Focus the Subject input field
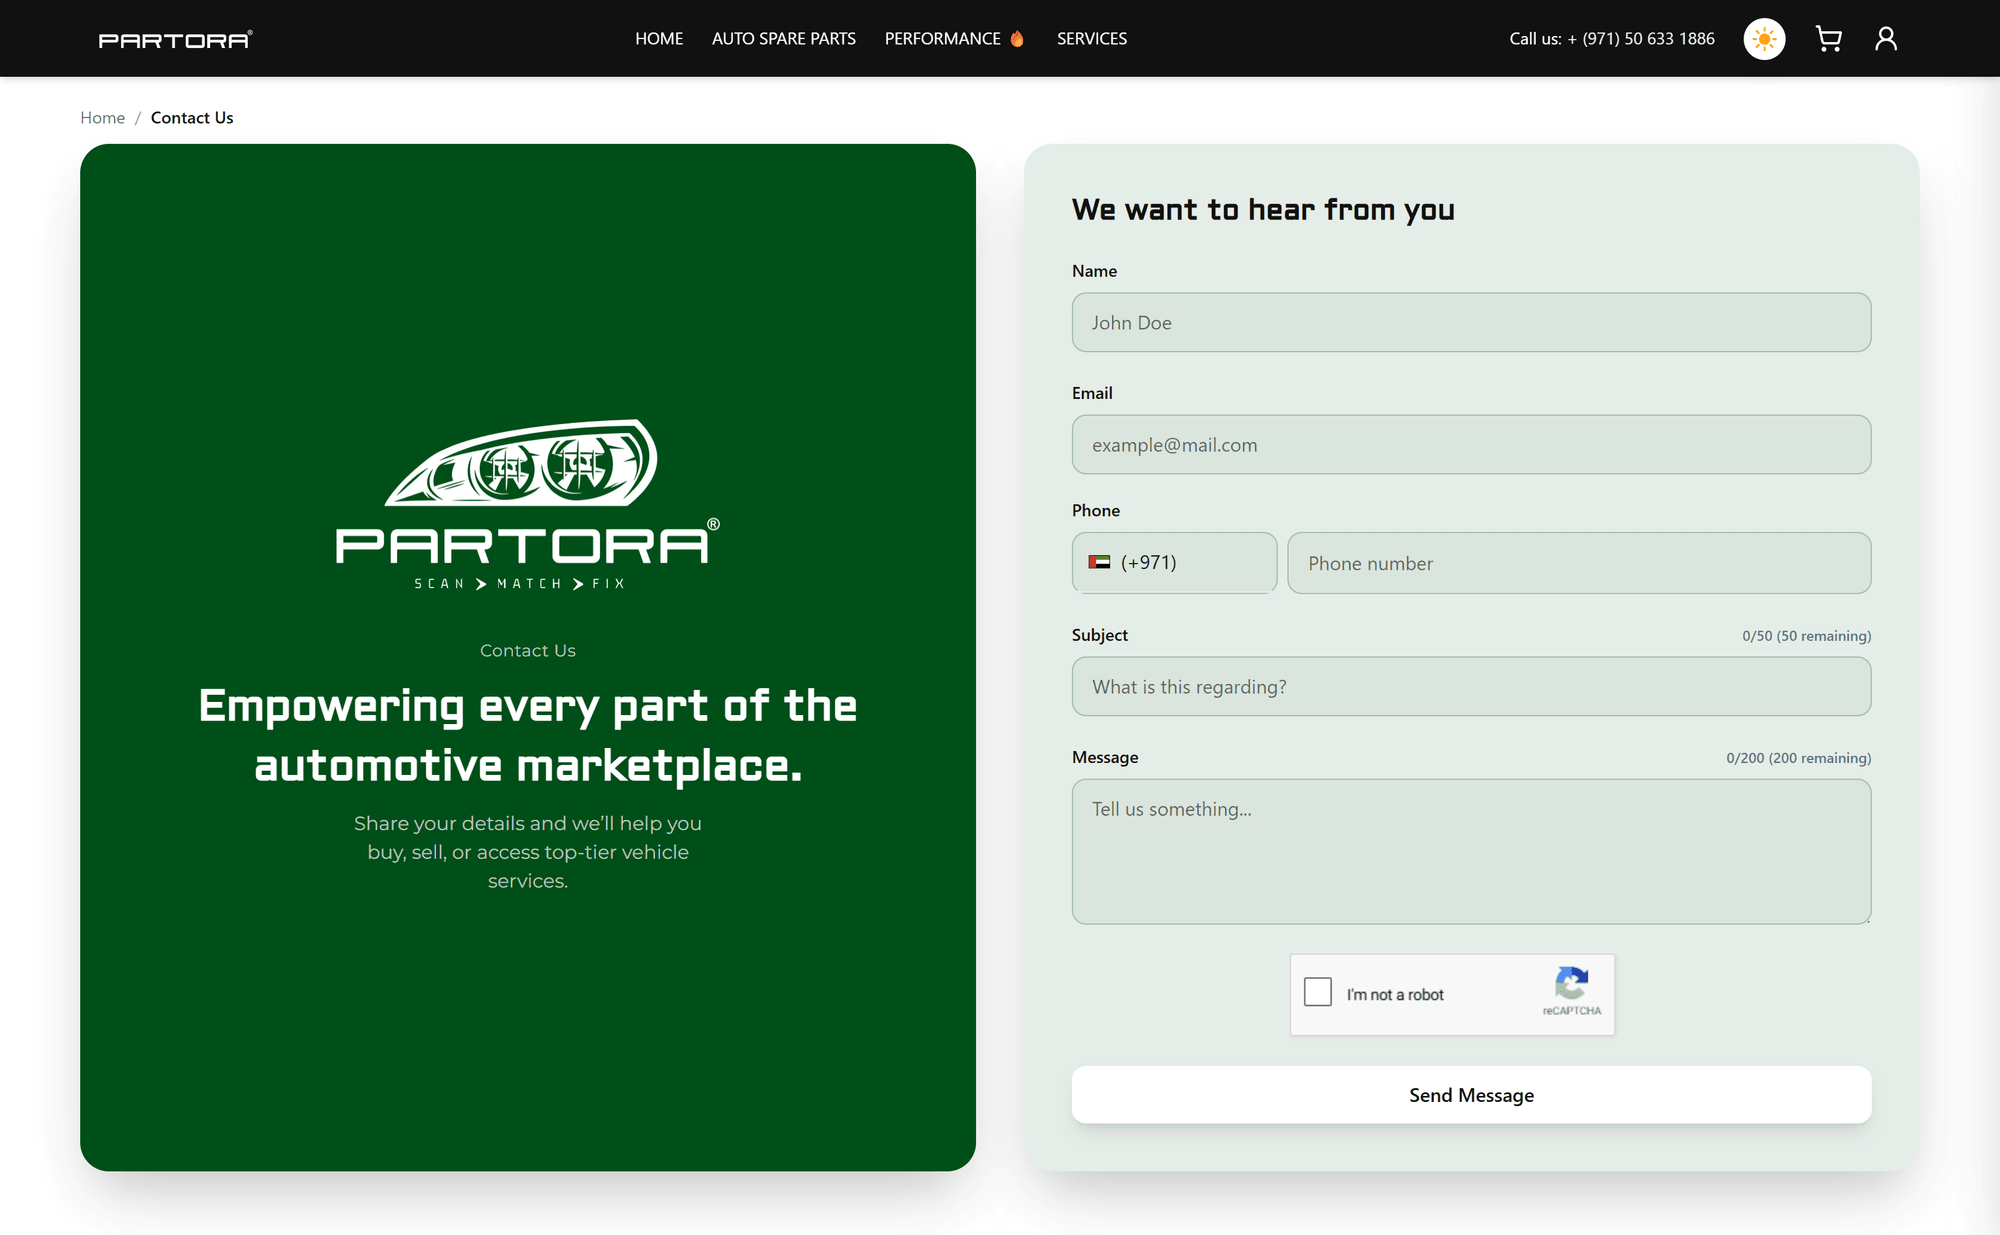The height and width of the screenshot is (1235, 2000). (x=1471, y=686)
